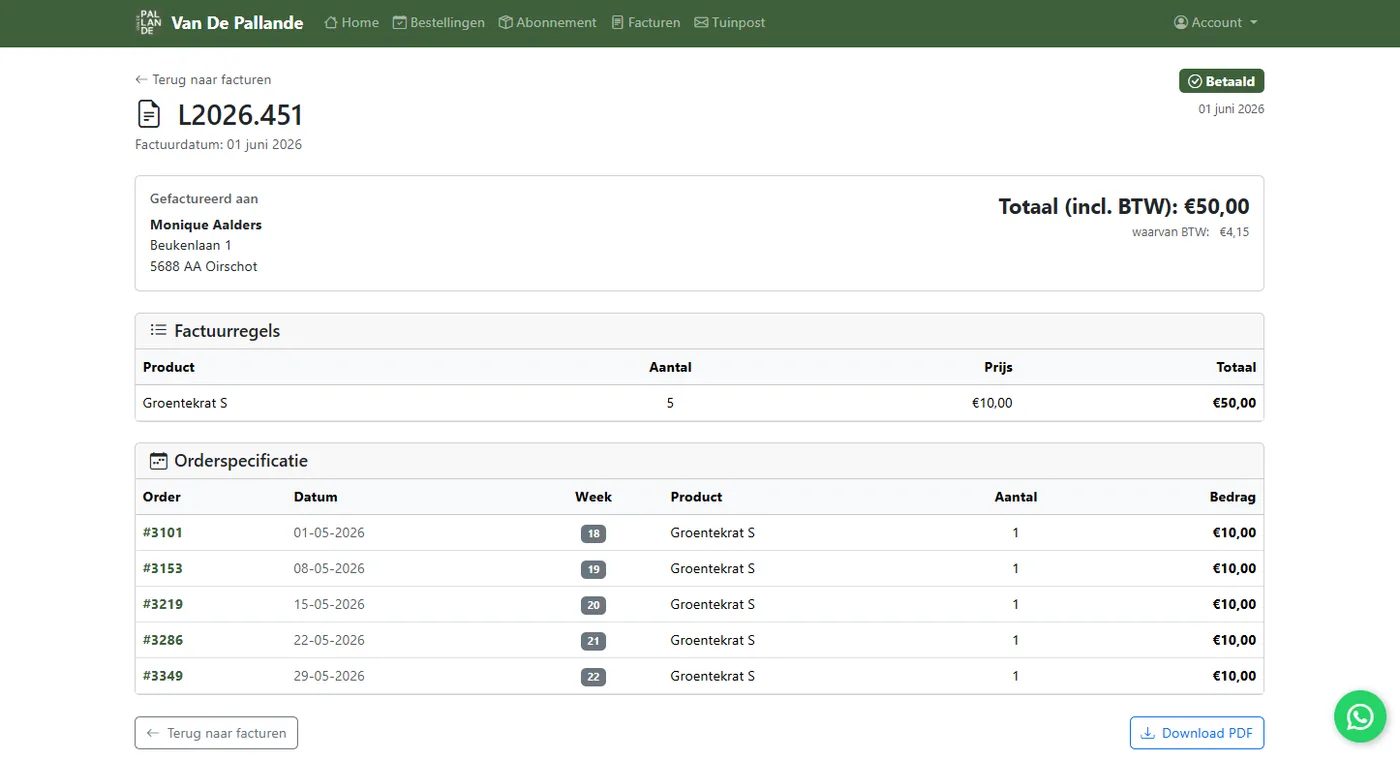Image resolution: width=1400 pixels, height=758 pixels.
Task: Click the Bedrag €10,00 for order #3101
Action: point(1235,533)
